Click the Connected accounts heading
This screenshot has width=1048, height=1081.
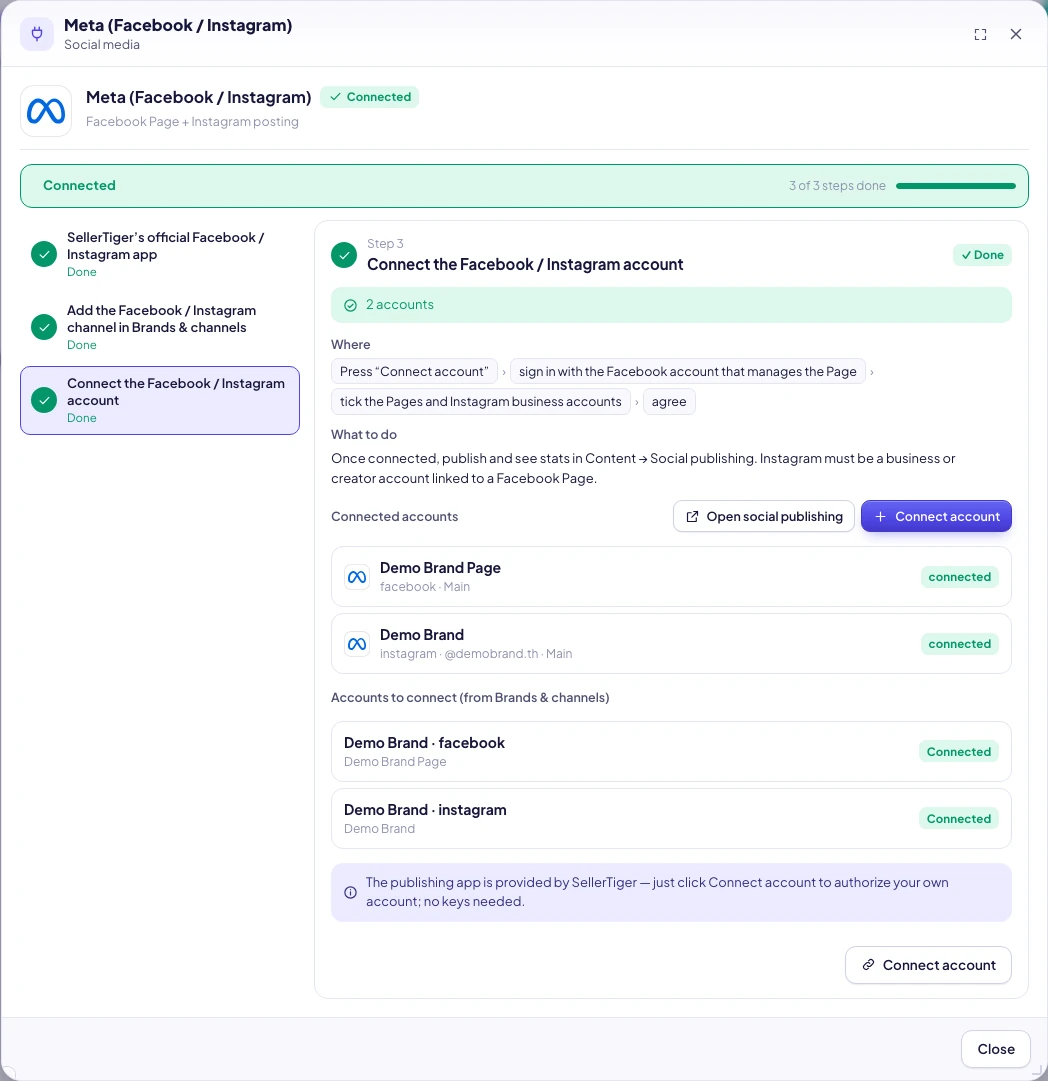pyautogui.click(x=394, y=516)
